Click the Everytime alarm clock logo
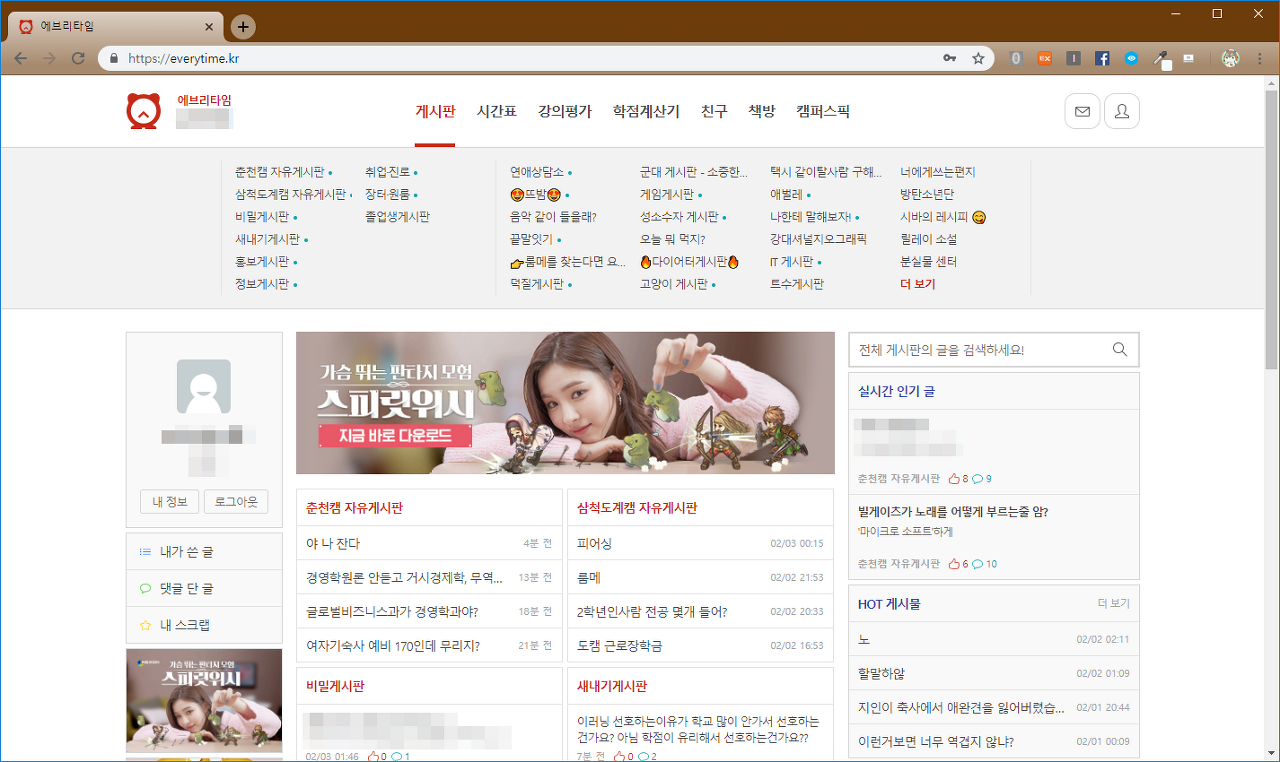1280x762 pixels. coord(143,111)
